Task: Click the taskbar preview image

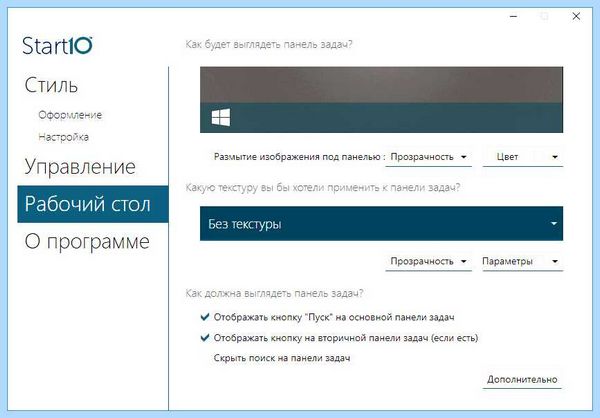Action: point(381,100)
